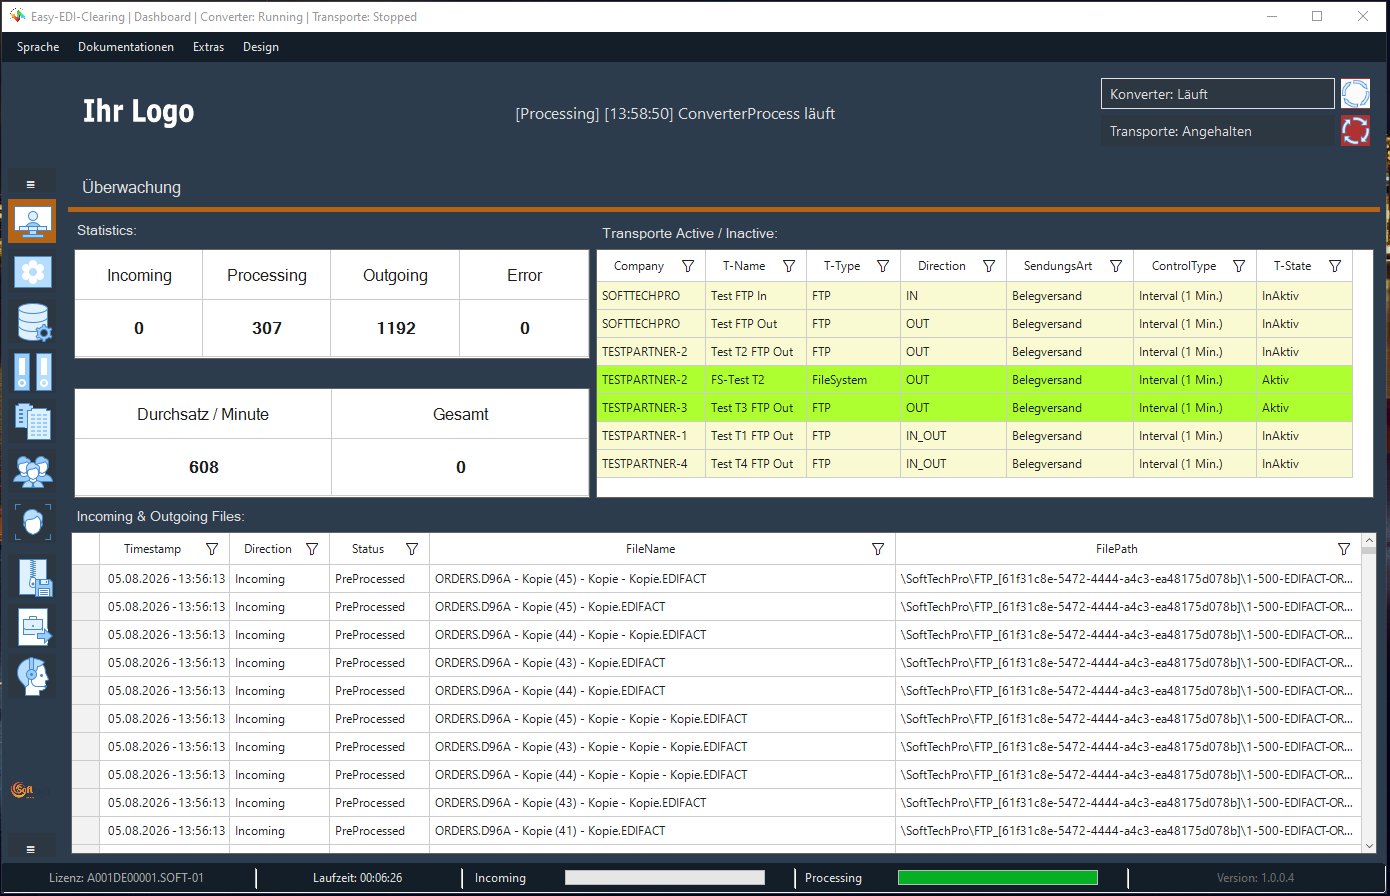Click the Processing count 307
This screenshot has height=896, width=1390.
(267, 328)
